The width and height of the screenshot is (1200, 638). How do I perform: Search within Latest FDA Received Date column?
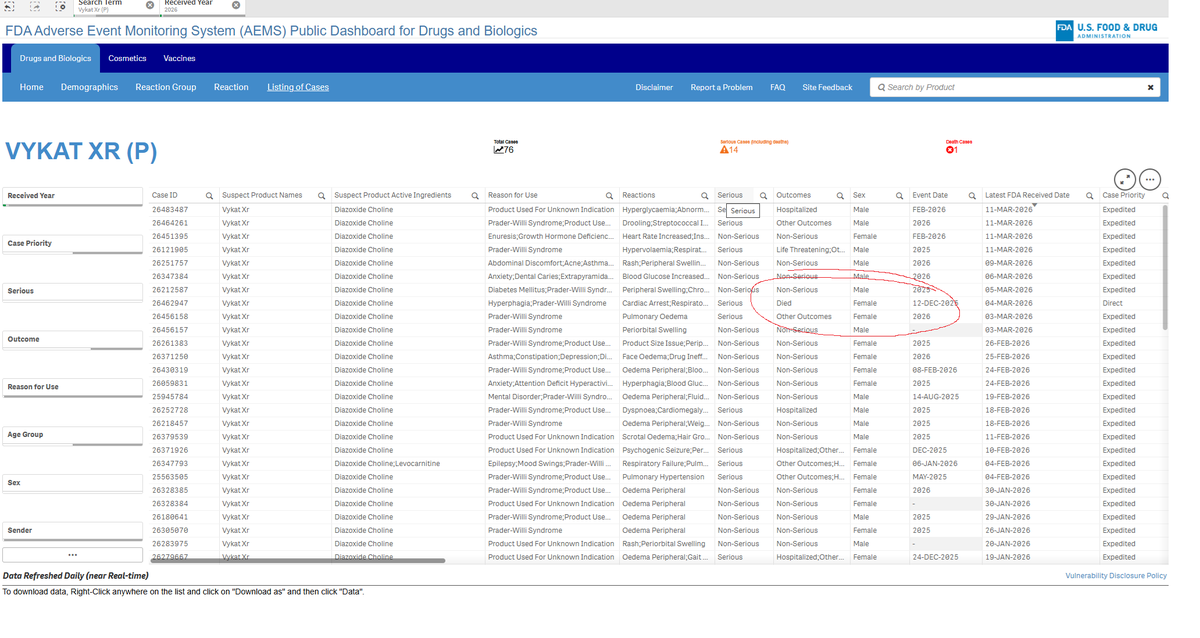coord(1089,196)
